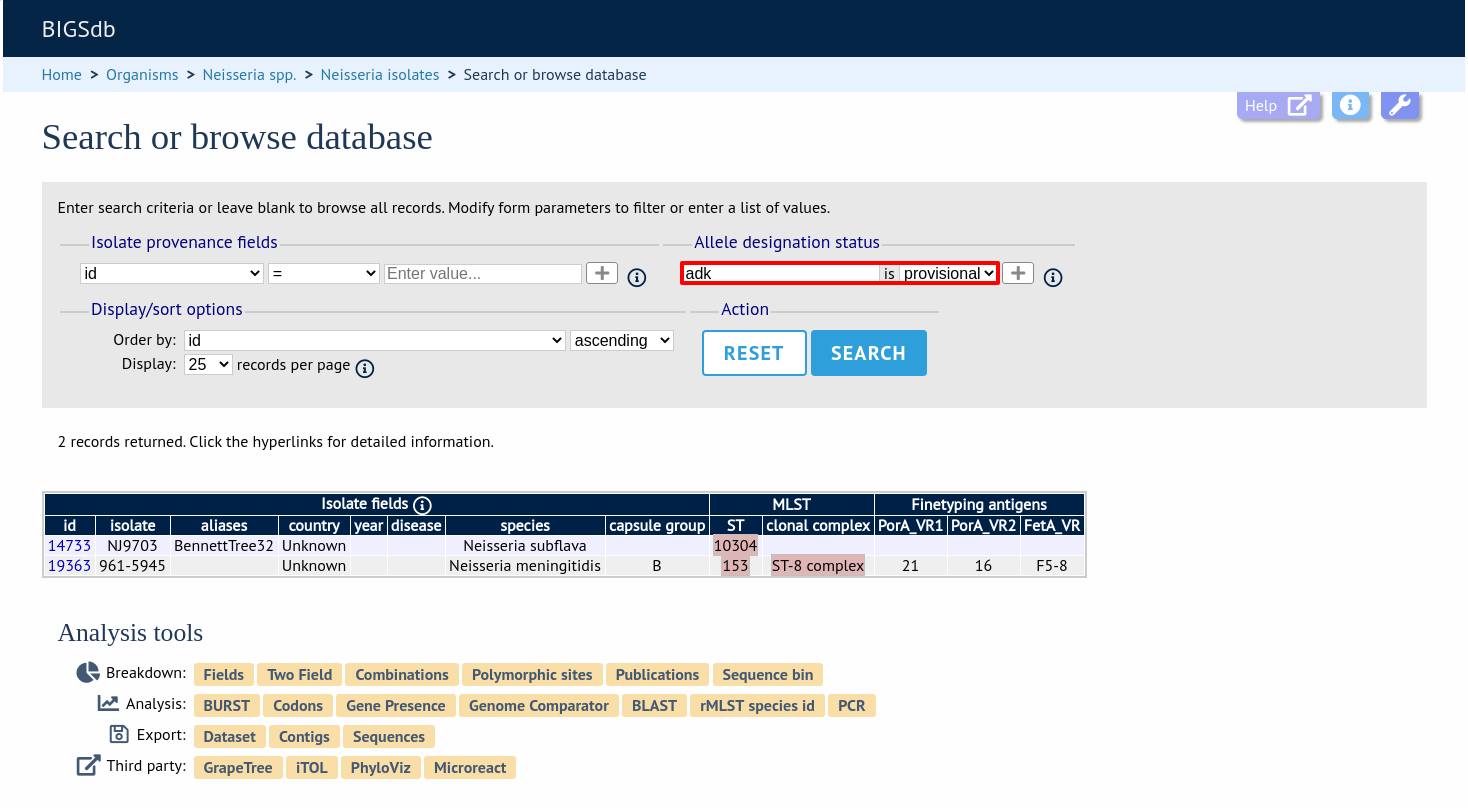Click the 'F5-8' FetA_VR cell
Screen dimensions: 1468x808
1052,566
